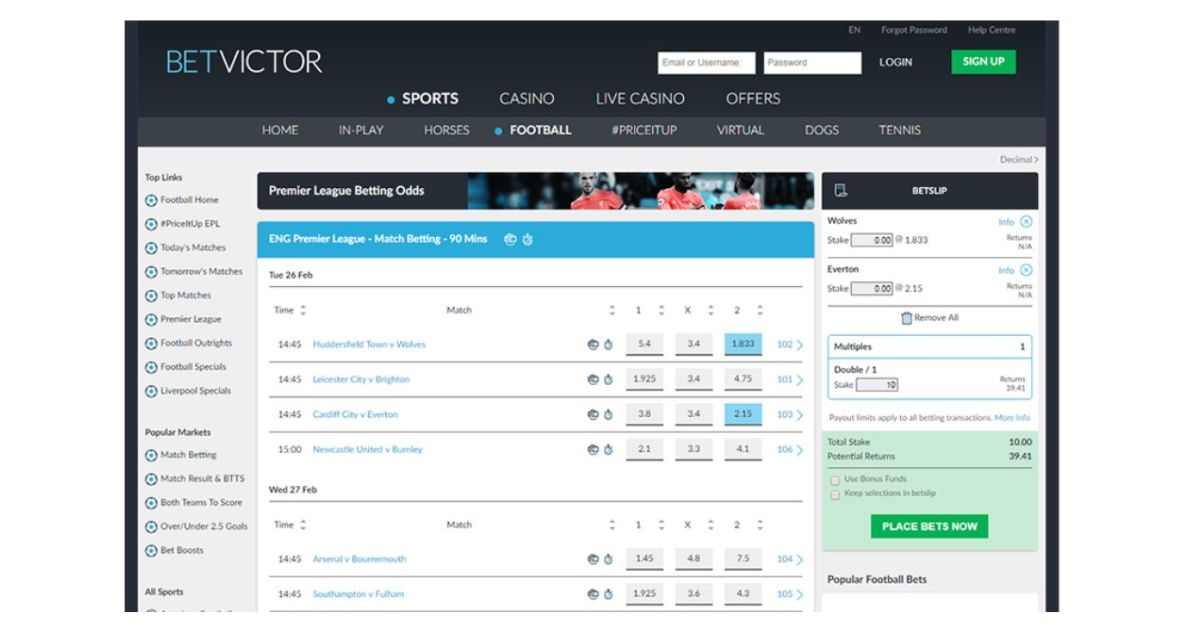Expand the 102 markets for Huddersfield v Wolves

pos(790,345)
